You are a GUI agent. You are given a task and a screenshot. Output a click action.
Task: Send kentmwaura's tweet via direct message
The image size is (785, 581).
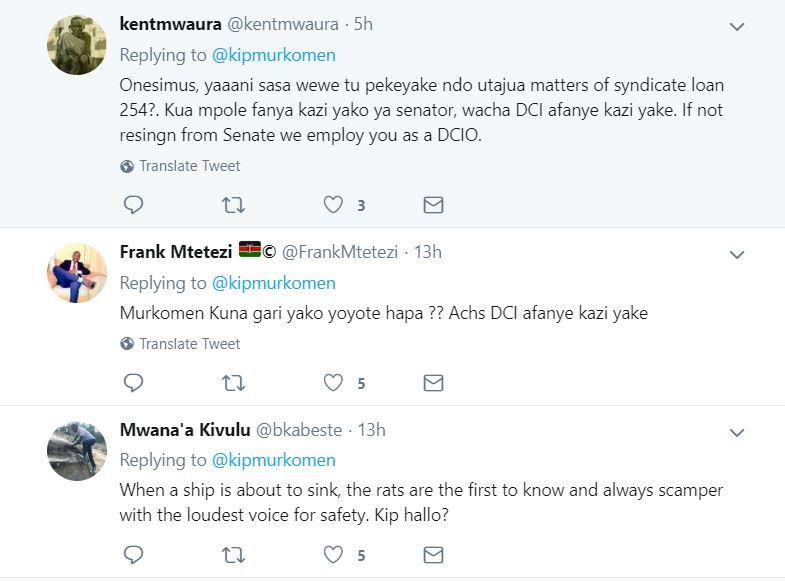coord(433,205)
